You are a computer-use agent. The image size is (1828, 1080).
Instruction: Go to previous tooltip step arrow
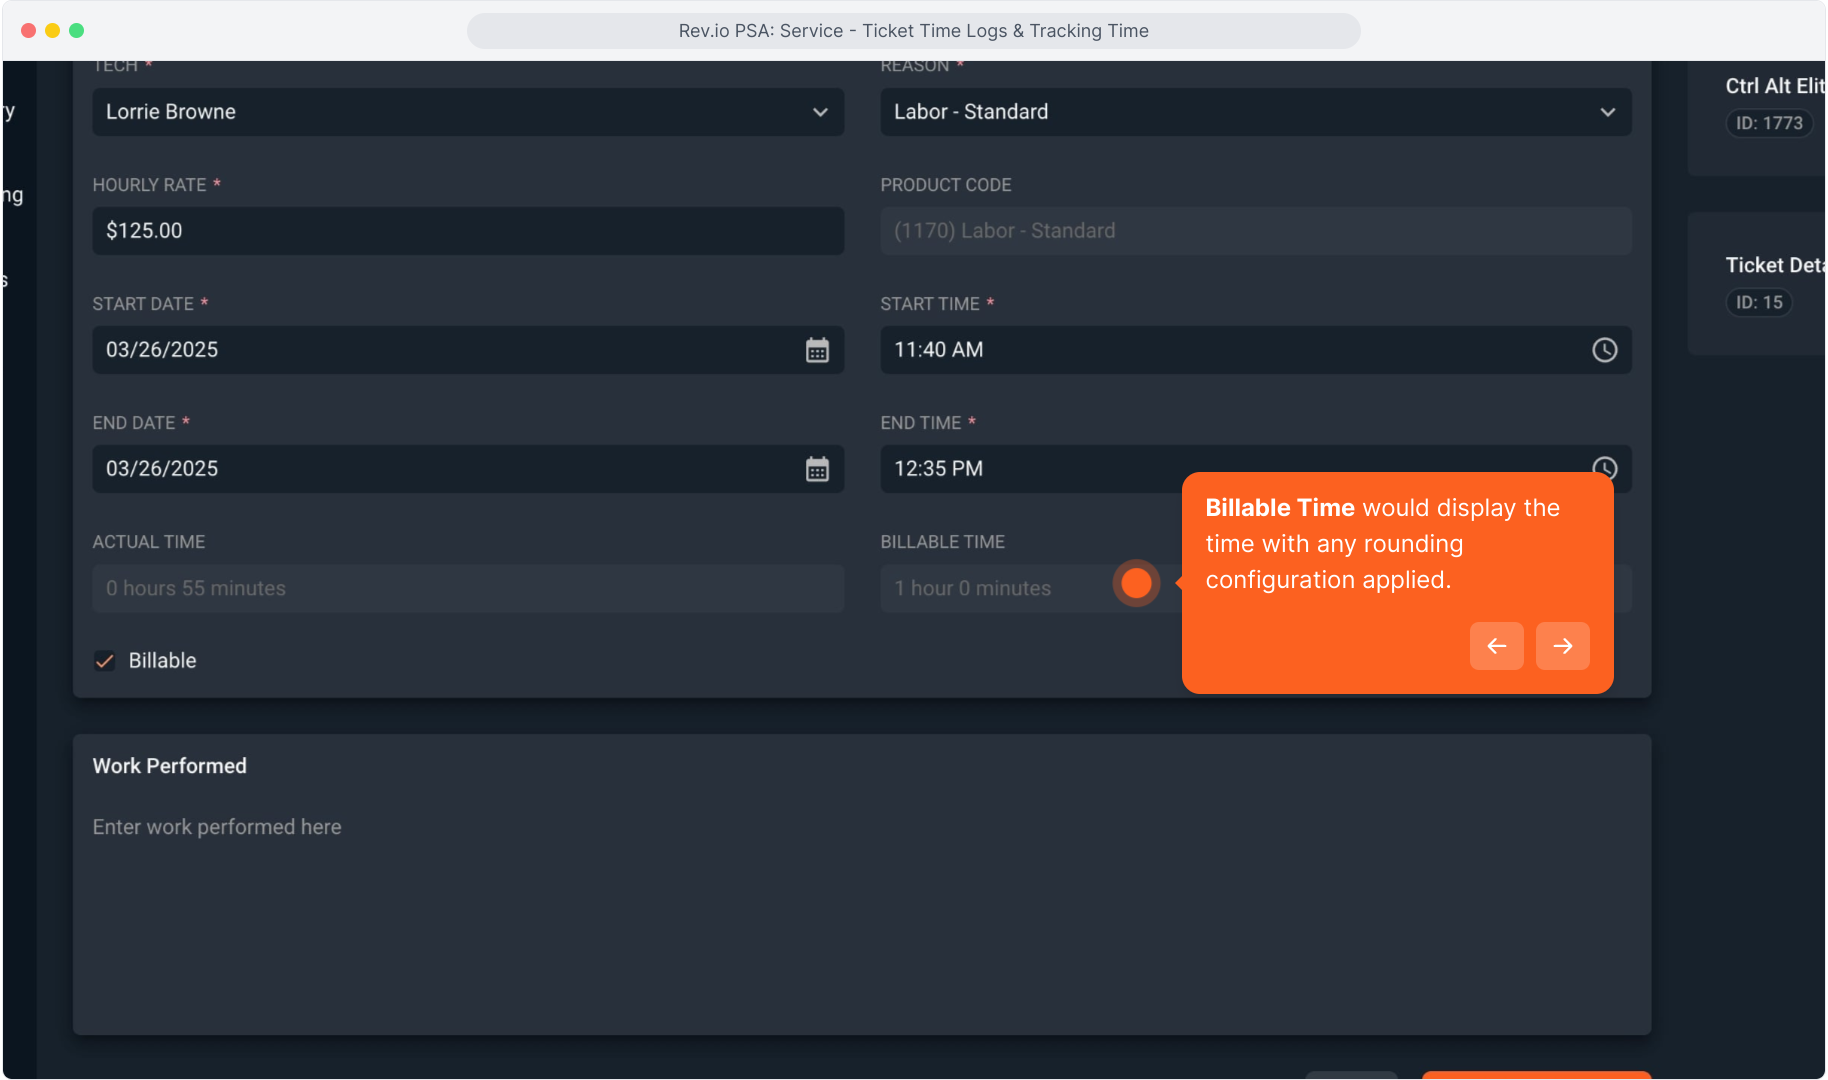pyautogui.click(x=1496, y=646)
